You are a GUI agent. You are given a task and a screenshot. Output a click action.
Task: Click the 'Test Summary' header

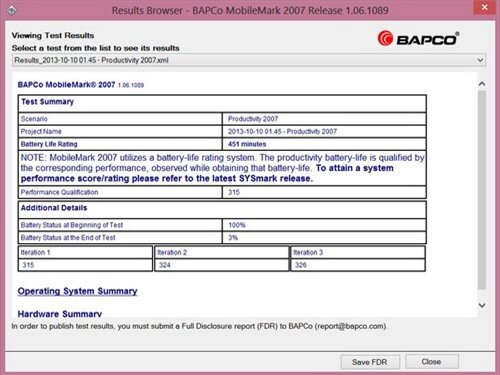click(x=47, y=102)
